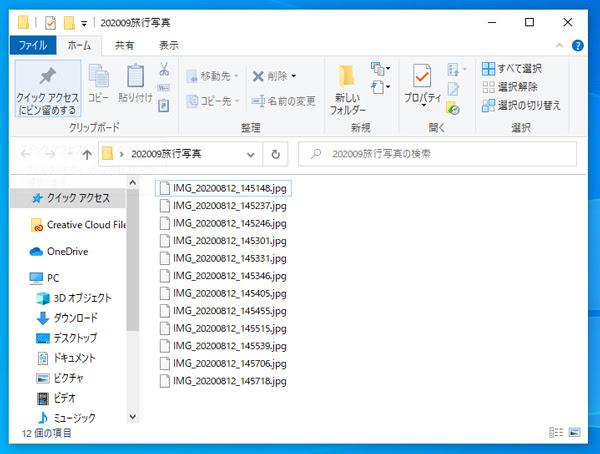Select file IMG_20200812_145301.jpg

coord(223,241)
